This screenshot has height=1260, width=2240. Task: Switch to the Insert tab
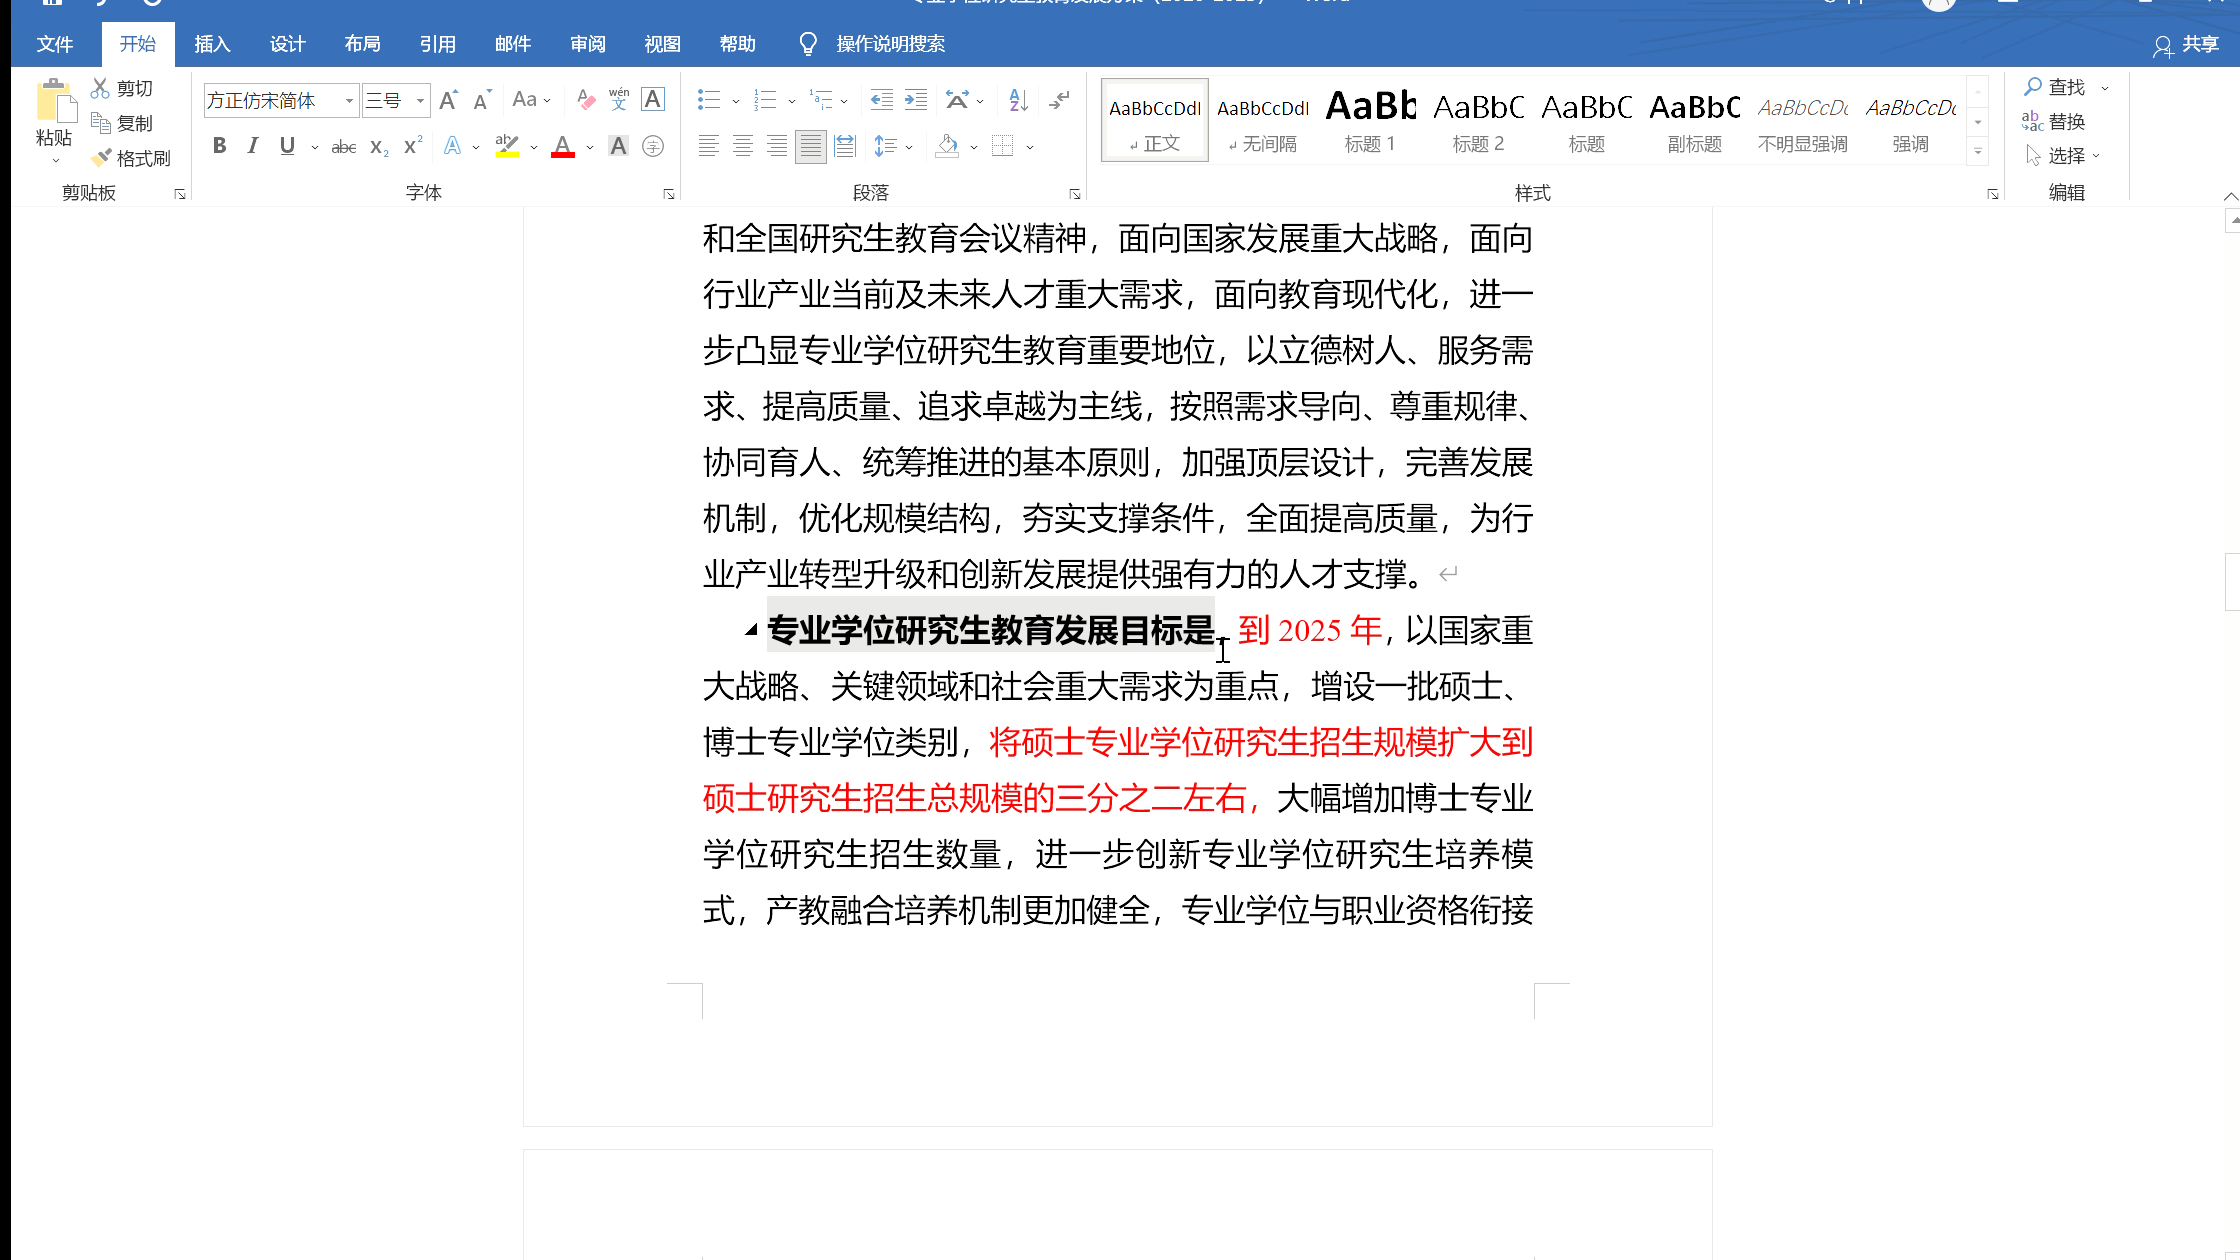pyautogui.click(x=212, y=44)
